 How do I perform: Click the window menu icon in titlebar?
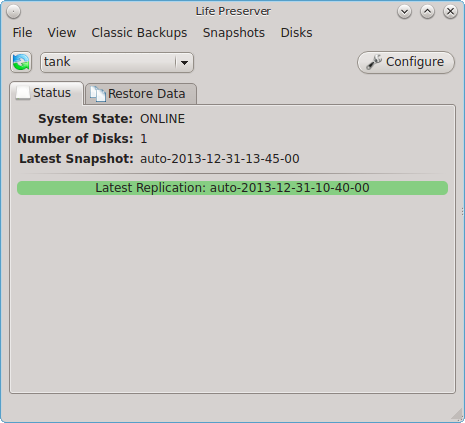pyautogui.click(x=13, y=12)
